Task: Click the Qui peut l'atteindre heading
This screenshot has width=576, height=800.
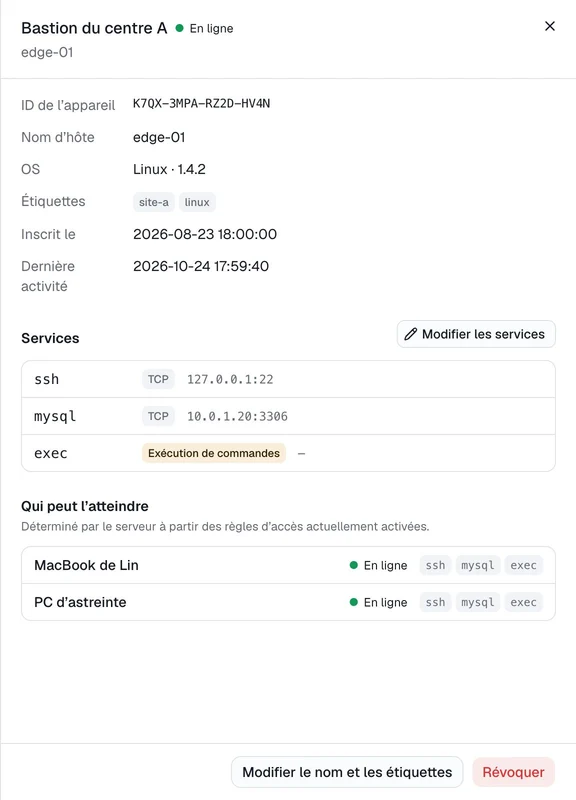Action: point(85,506)
